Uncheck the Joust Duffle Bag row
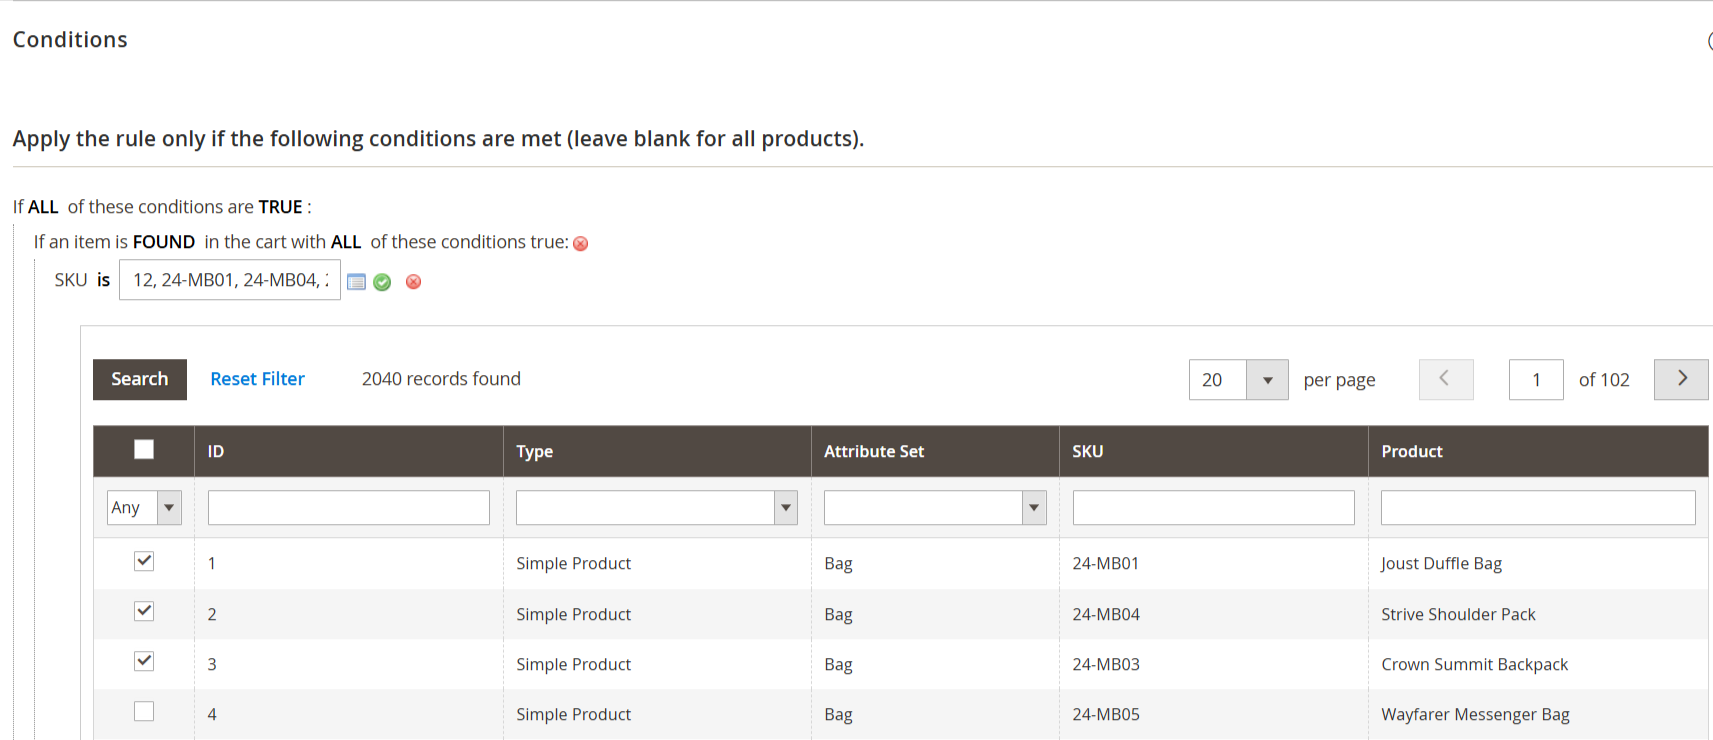Screen dimensions: 1713x740 click(144, 561)
